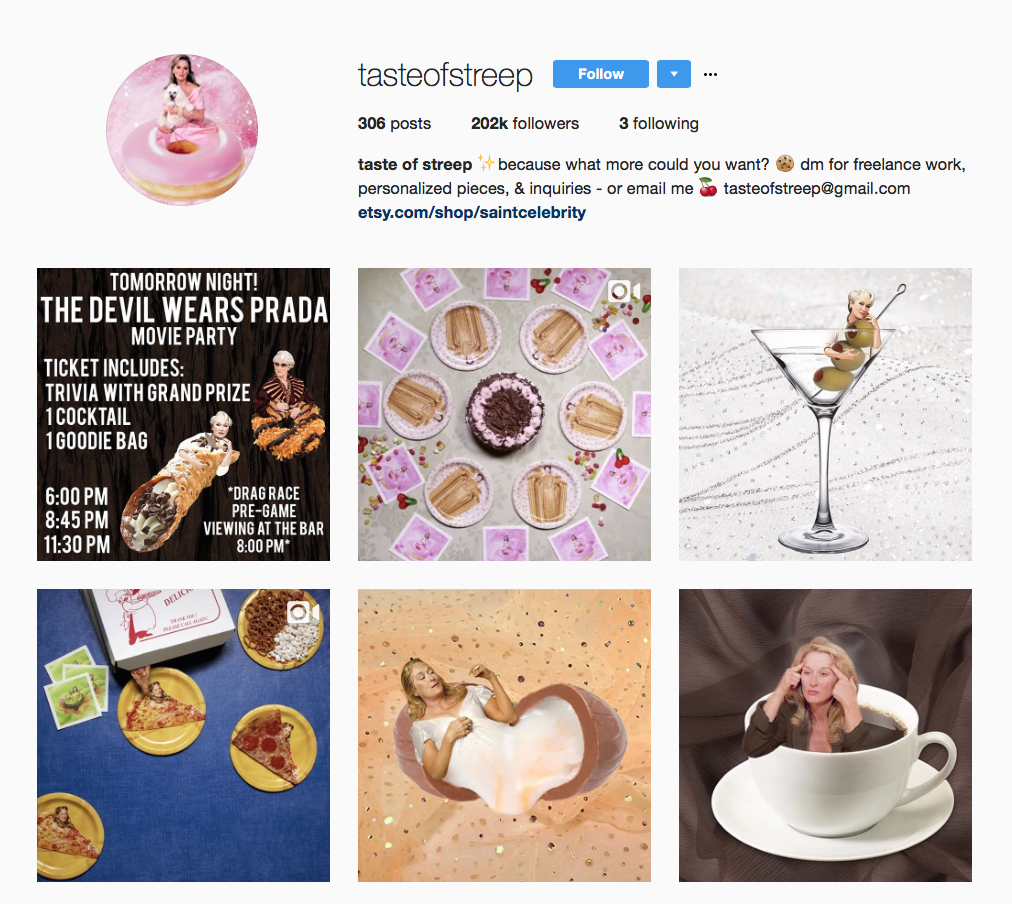The width and height of the screenshot is (1012, 904).
Task: Open the chocolate cake plates video post
Action: point(504,414)
